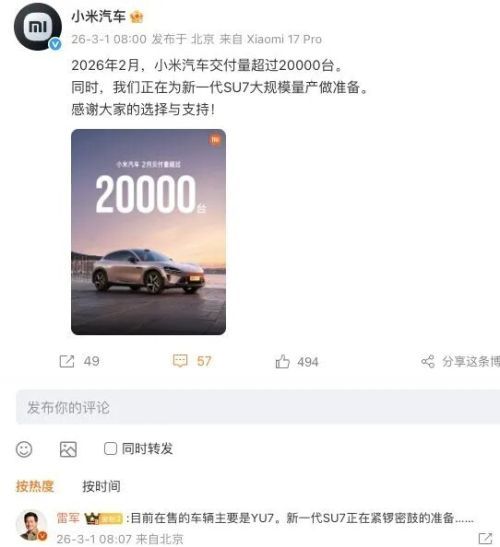Image resolution: width=500 pixels, height=547 pixels.
Task: Open comments via the speech bubble icon
Action: coord(180,361)
